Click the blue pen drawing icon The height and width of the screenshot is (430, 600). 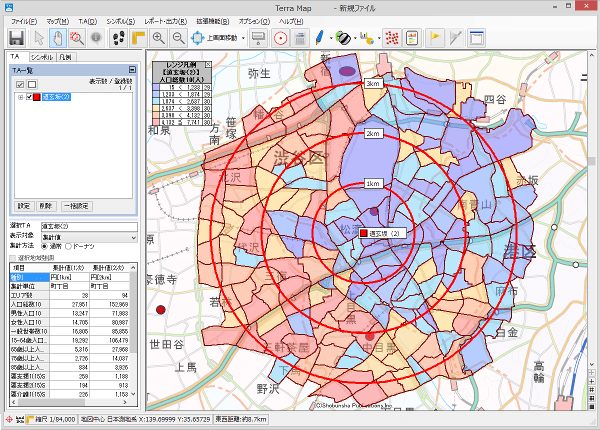click(x=320, y=38)
